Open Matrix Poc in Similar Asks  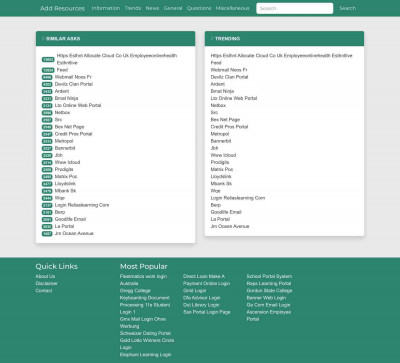[66, 176]
